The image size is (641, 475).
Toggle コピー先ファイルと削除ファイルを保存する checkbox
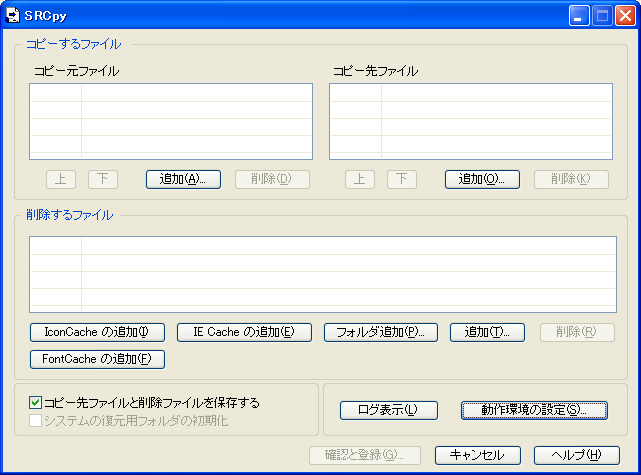(x=36, y=403)
